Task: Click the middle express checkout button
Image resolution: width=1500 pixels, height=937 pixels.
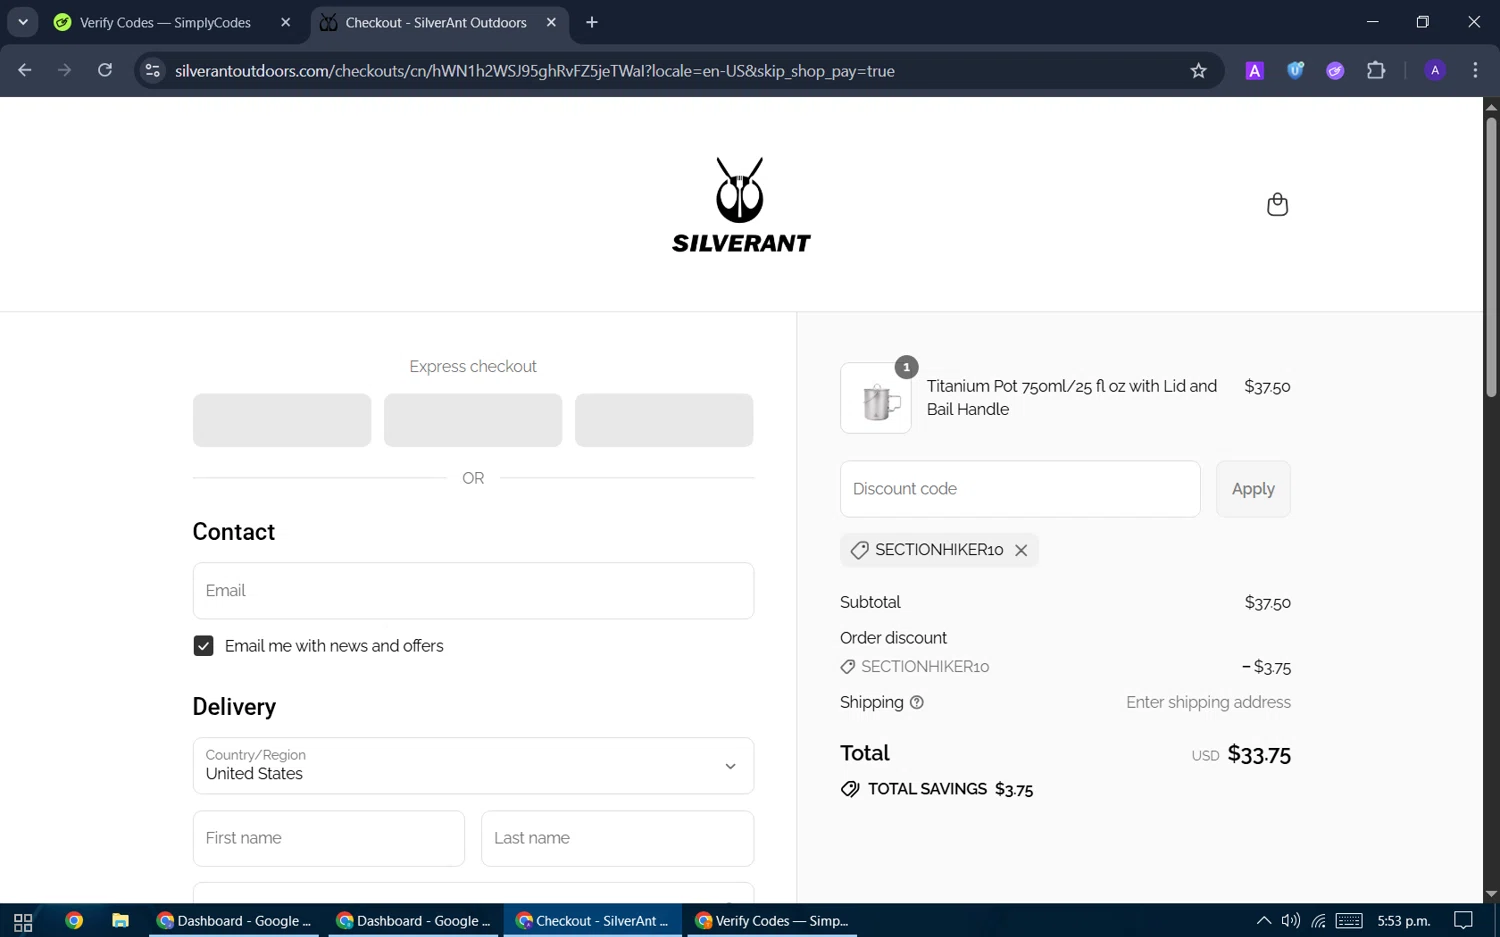Action: 473,420
